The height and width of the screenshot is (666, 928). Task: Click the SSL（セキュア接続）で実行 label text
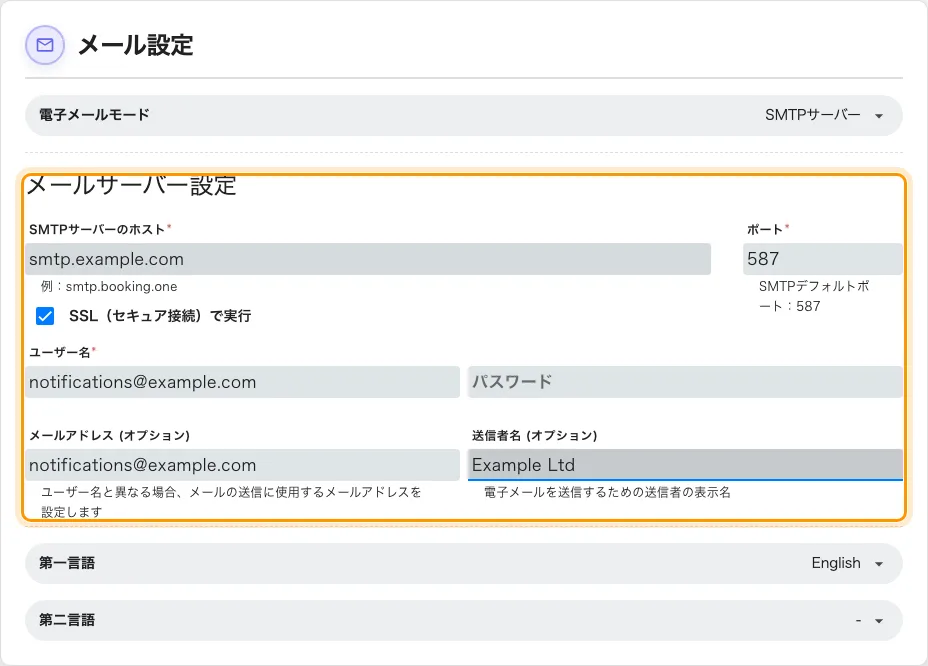coord(160,316)
